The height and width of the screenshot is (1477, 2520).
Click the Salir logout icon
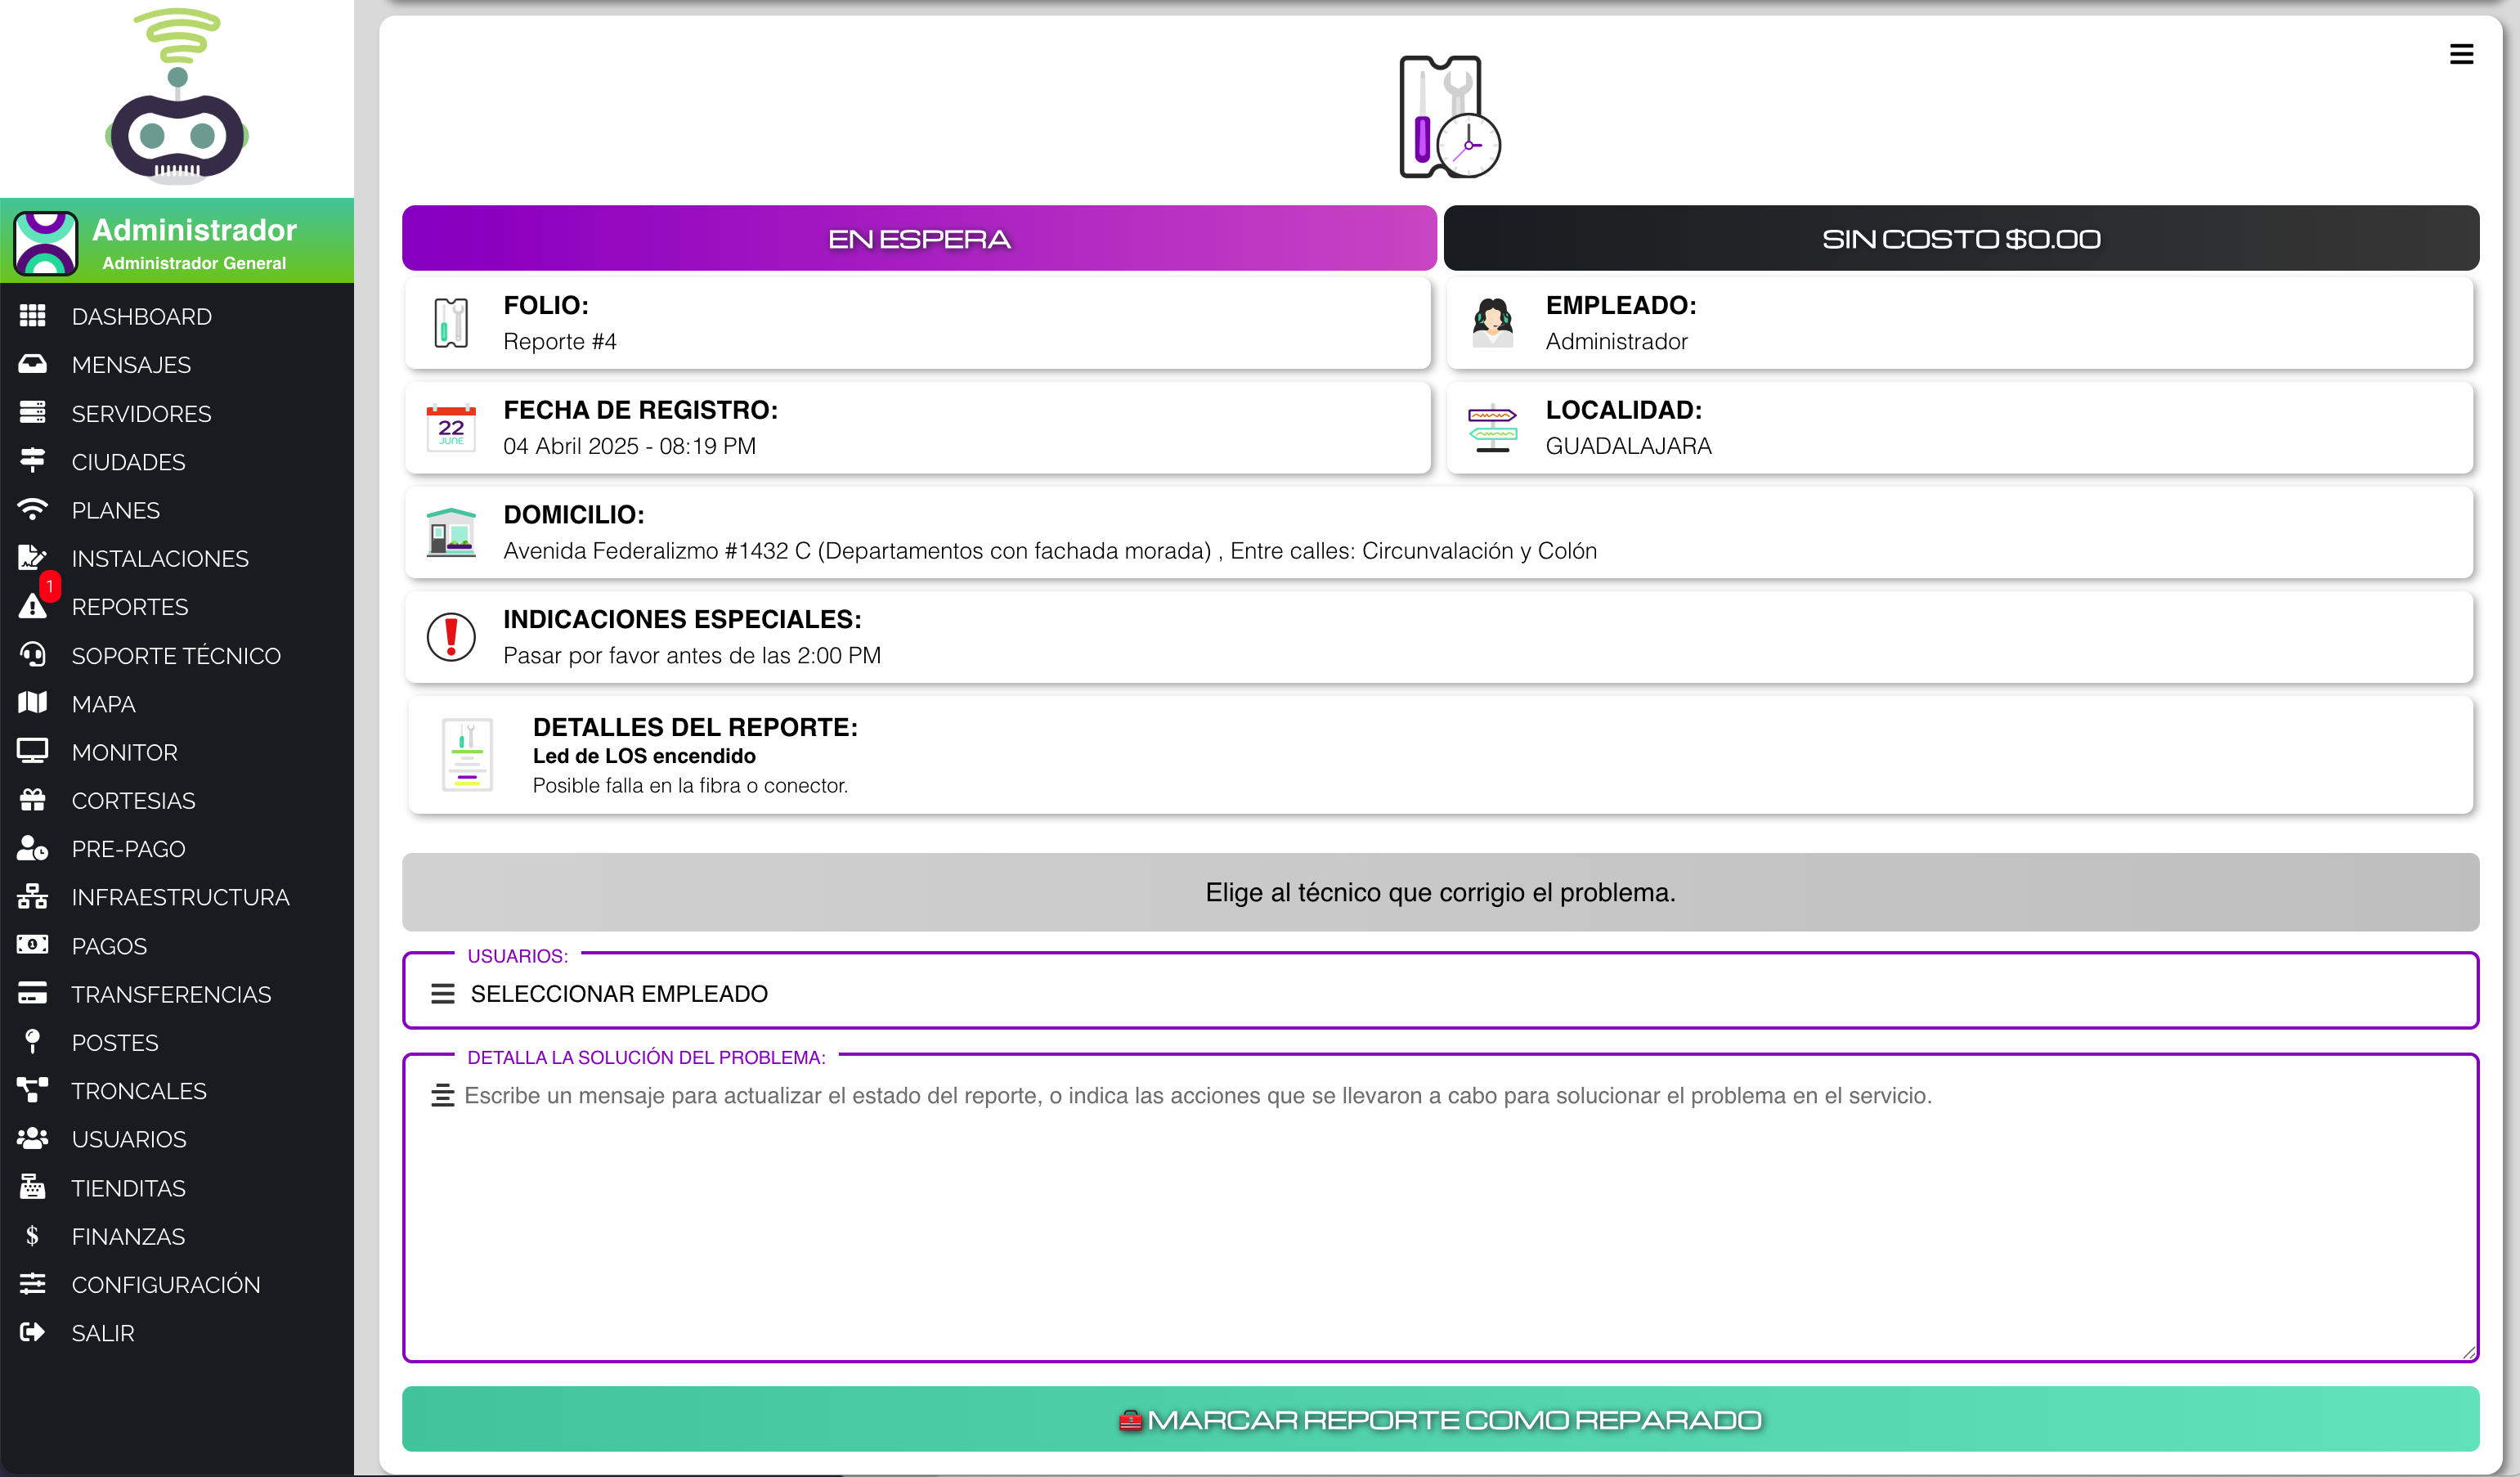(x=32, y=1332)
